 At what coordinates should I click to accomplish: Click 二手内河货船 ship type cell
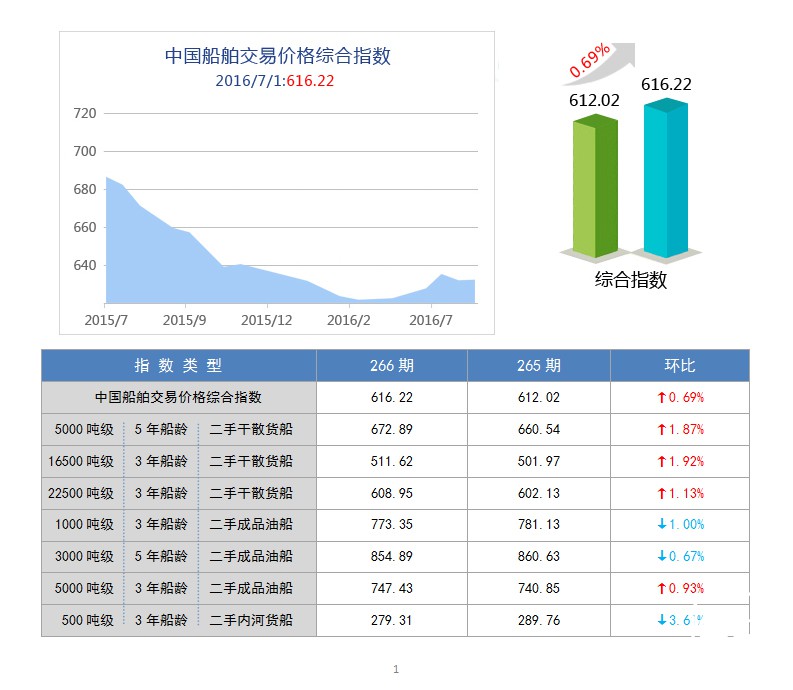click(x=251, y=620)
